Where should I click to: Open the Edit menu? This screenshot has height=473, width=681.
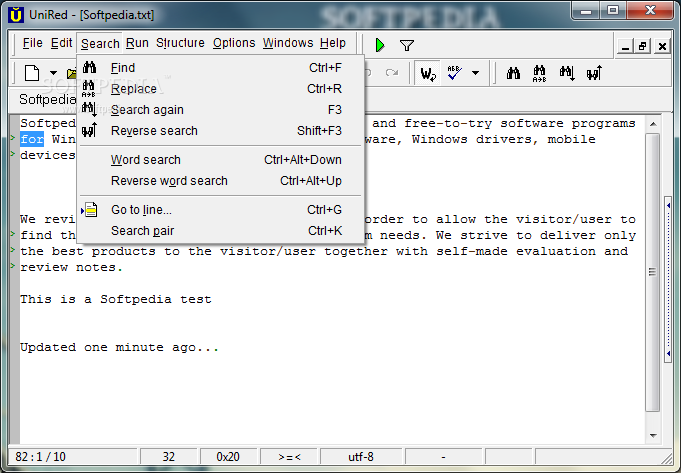tap(61, 43)
